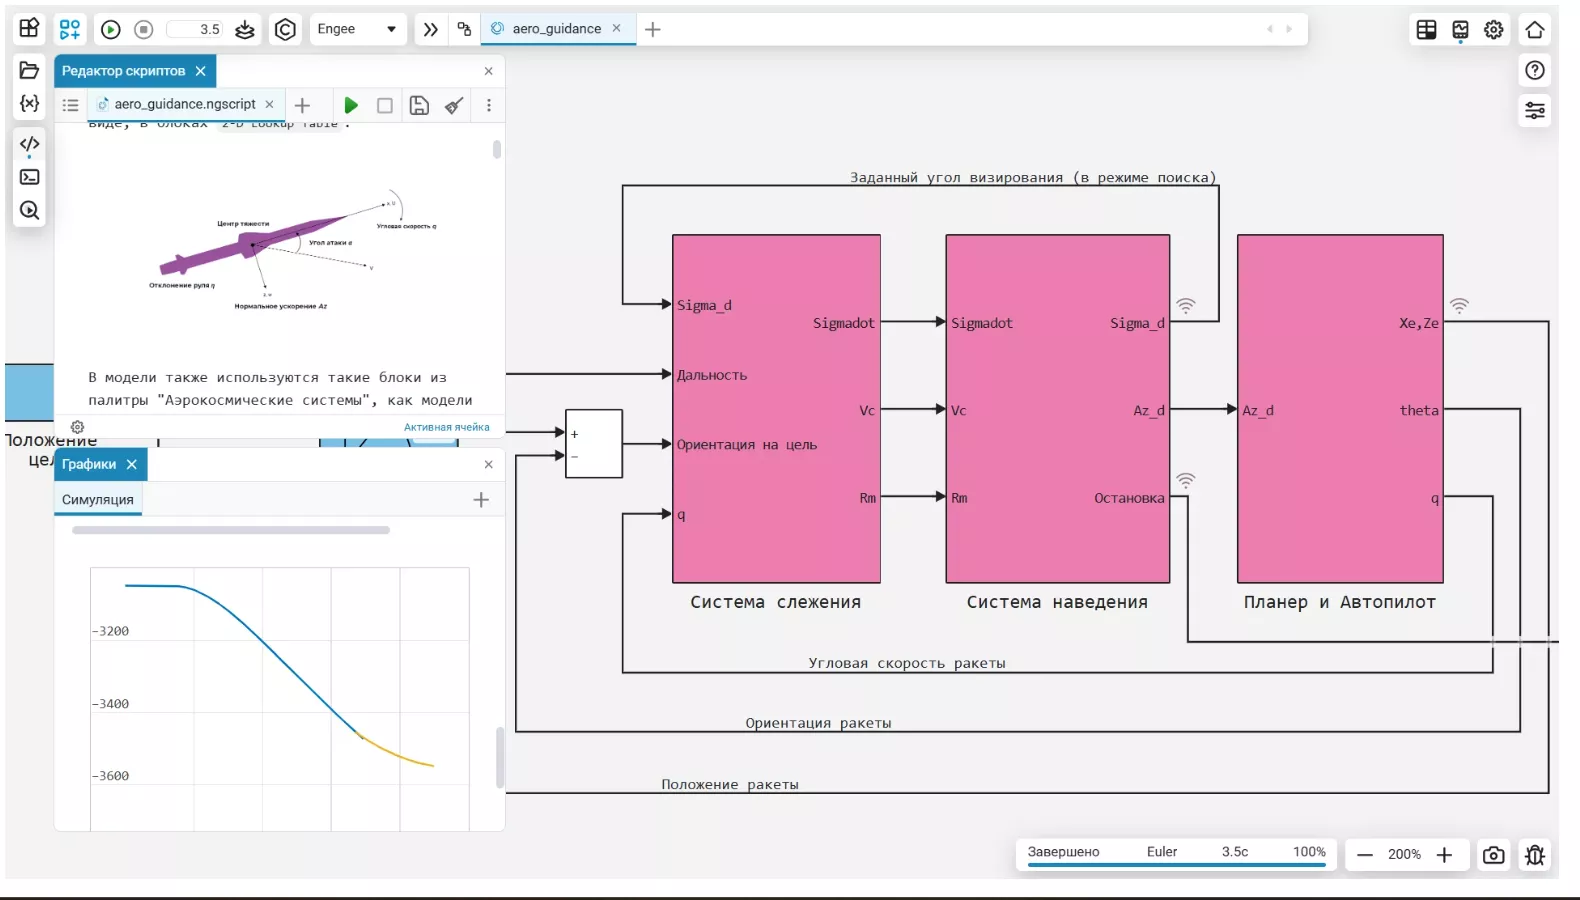
Task: Add a new script tab
Action: [302, 105]
